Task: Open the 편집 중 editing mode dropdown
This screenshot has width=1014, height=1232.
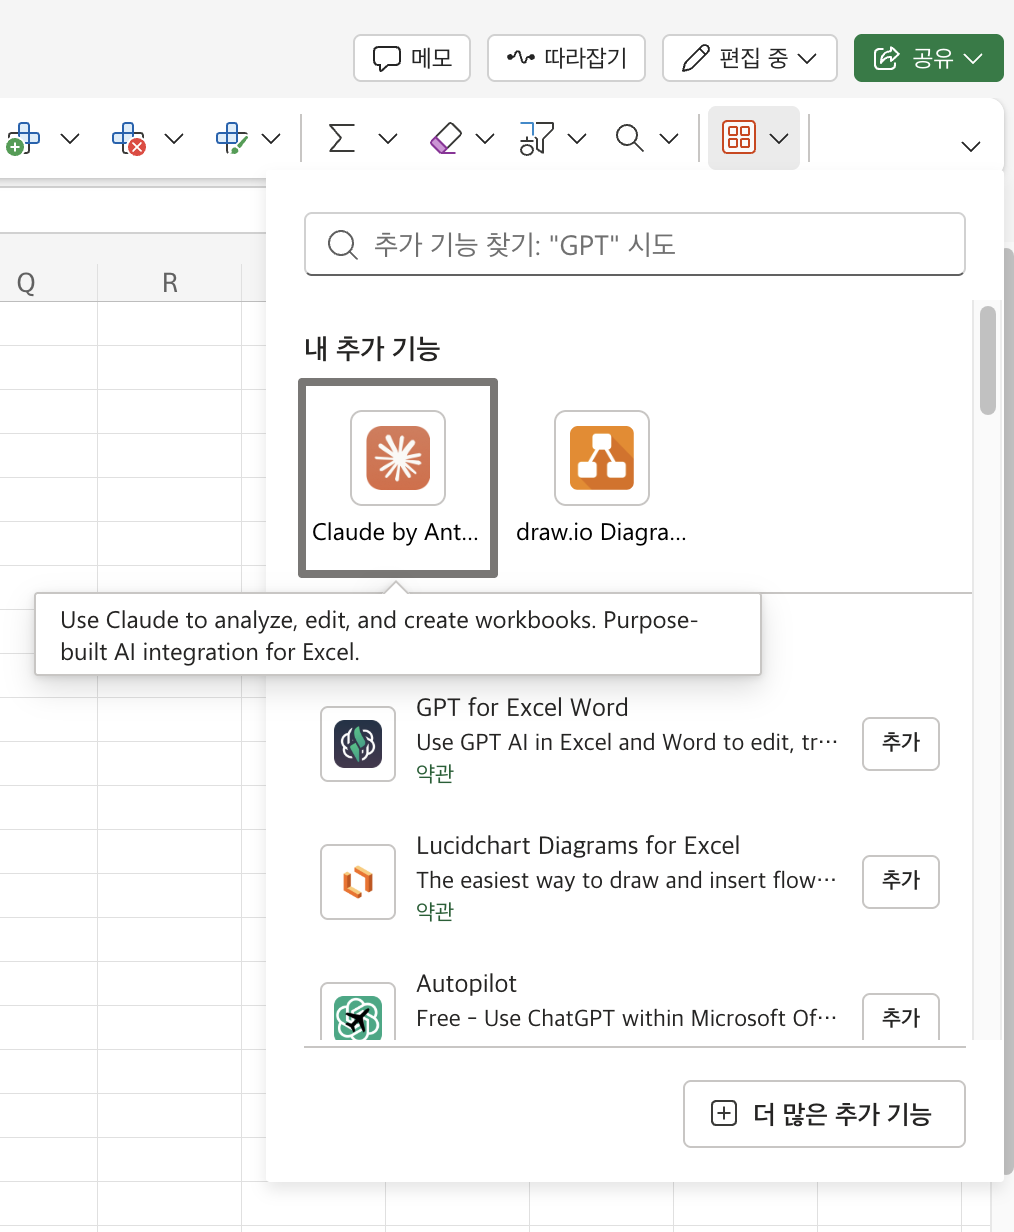Action: tap(749, 58)
